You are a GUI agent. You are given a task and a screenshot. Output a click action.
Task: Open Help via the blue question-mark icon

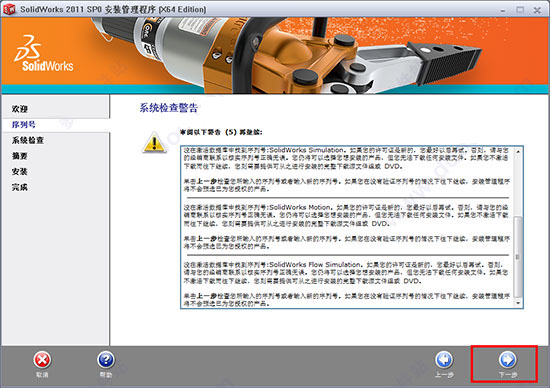106,360
